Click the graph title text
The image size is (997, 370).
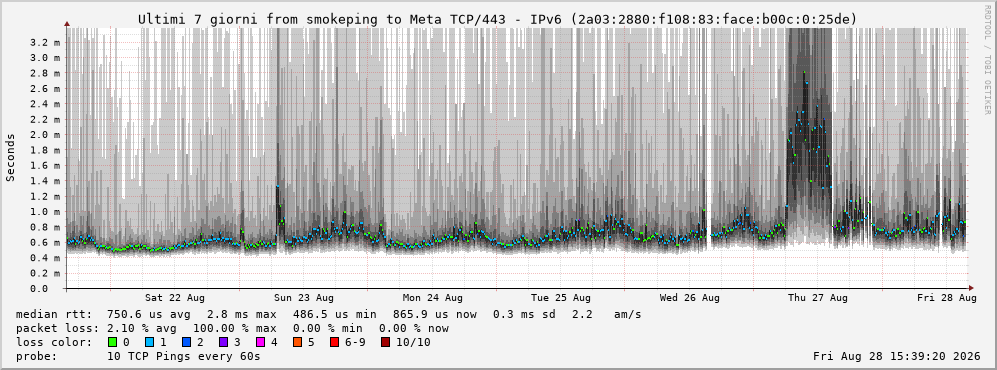(497, 20)
